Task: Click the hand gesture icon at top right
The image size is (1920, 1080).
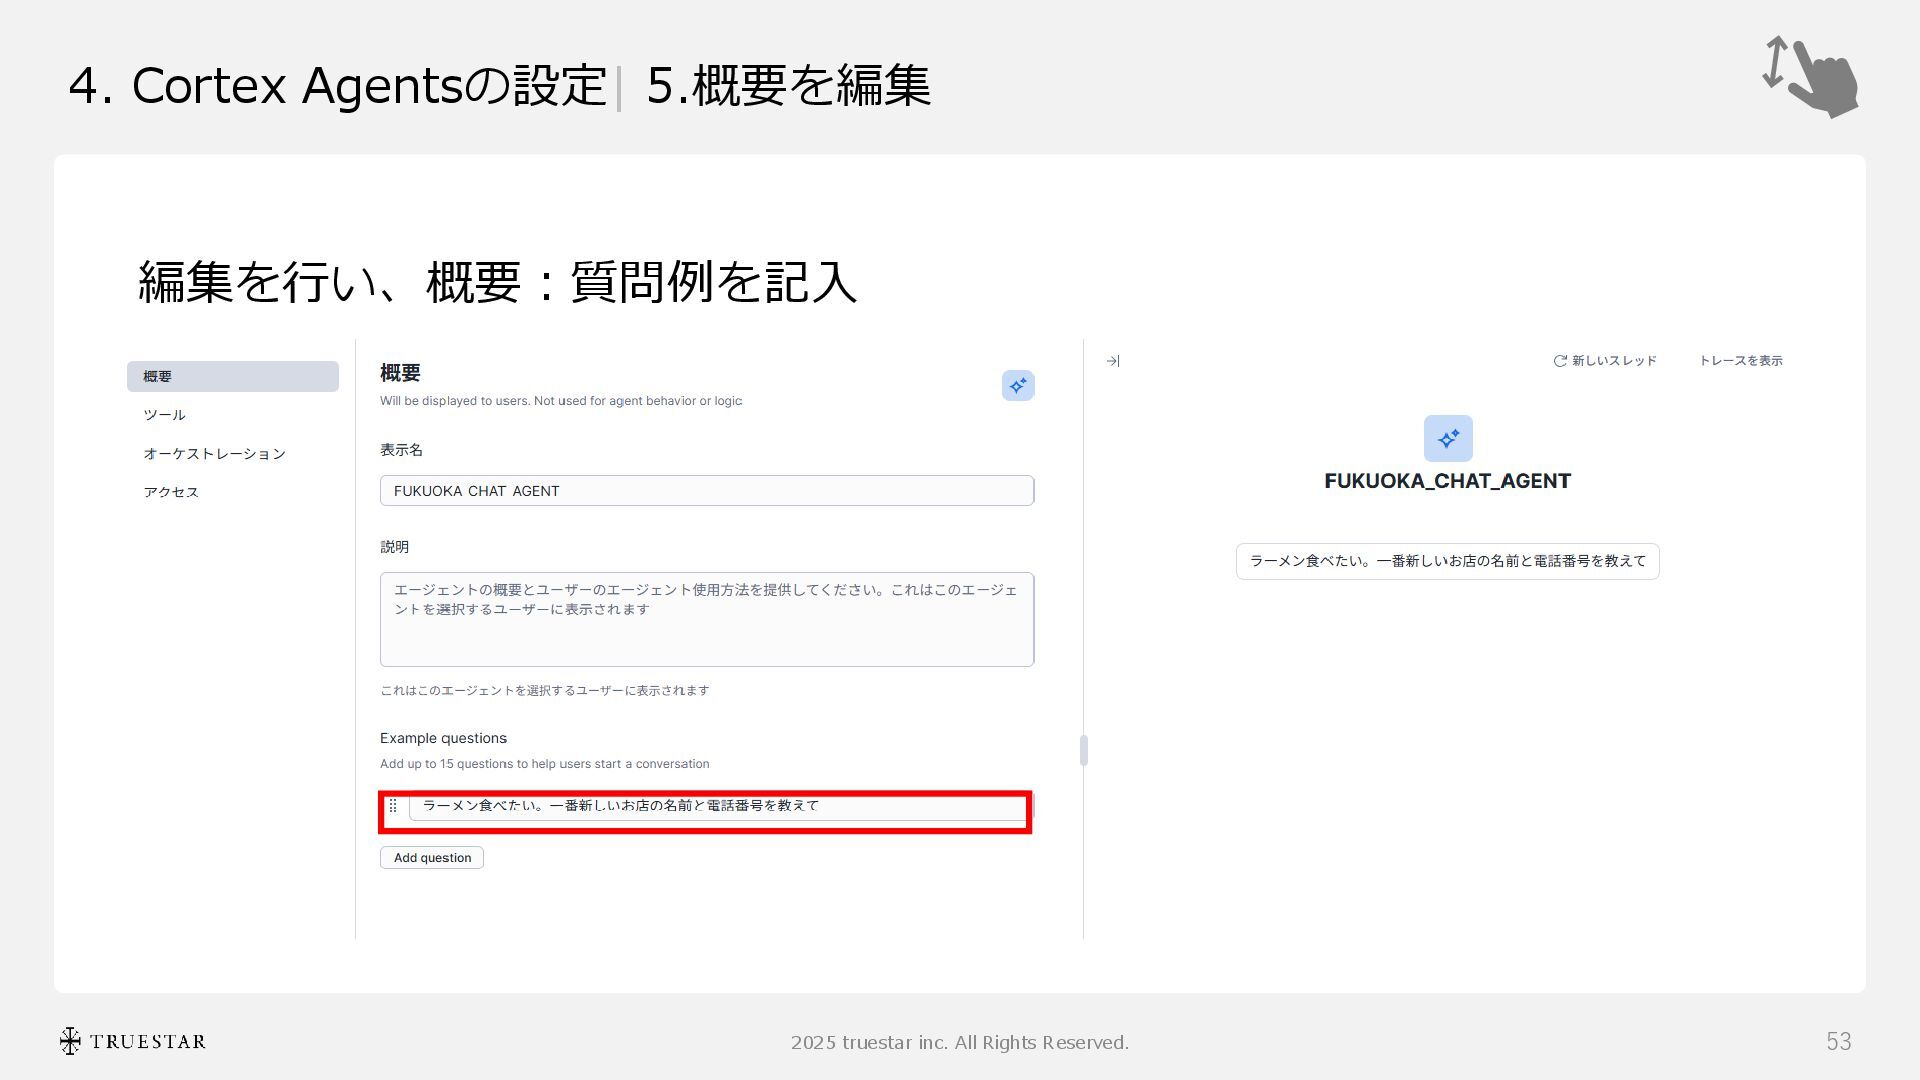Action: tap(1811, 77)
